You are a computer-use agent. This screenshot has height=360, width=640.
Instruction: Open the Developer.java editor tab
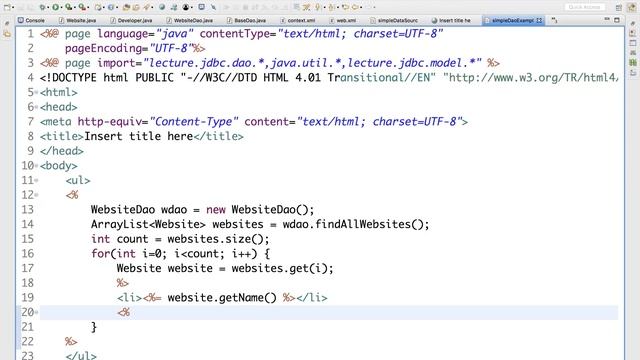coord(131,20)
